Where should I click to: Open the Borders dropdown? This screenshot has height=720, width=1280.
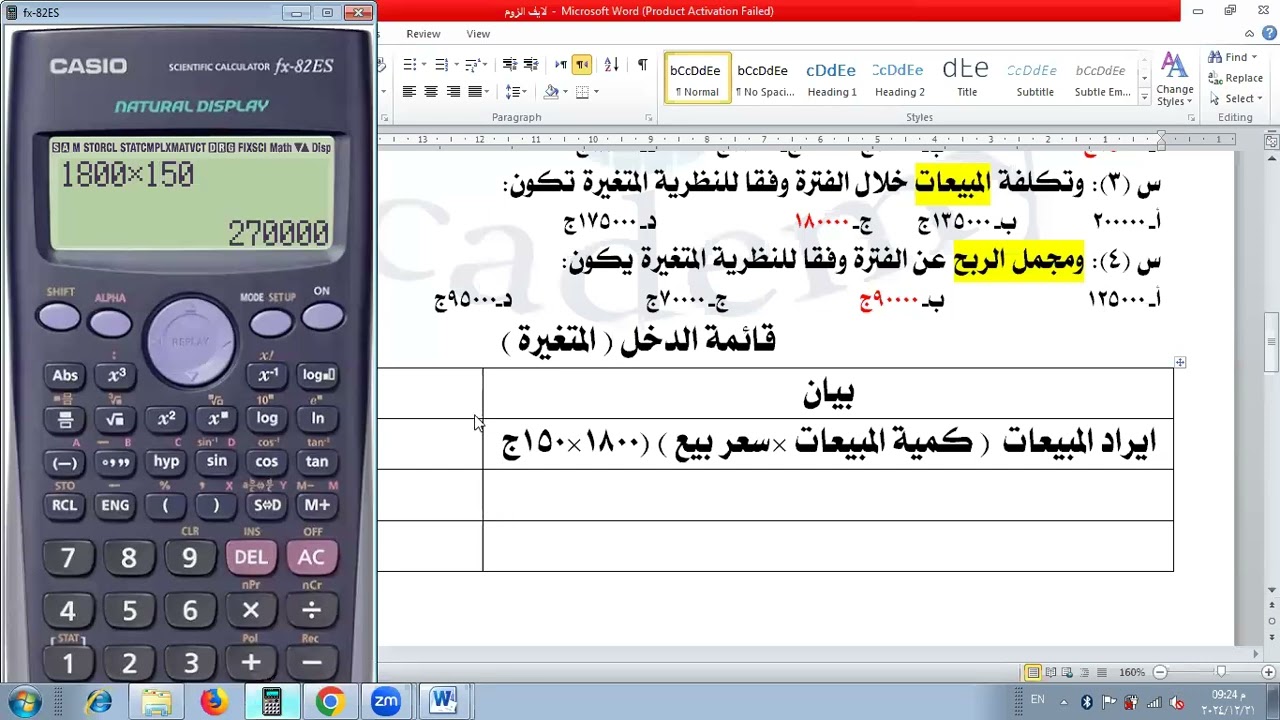[x=596, y=92]
